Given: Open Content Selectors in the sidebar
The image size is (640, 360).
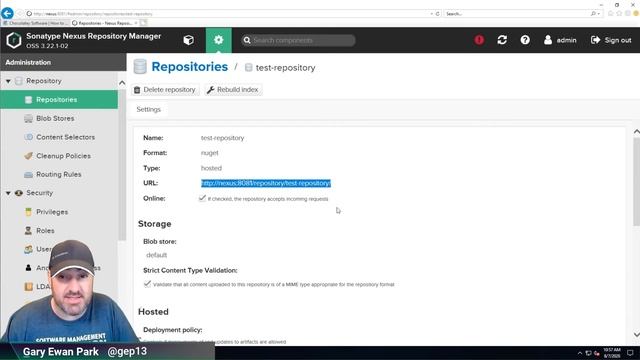Looking at the screenshot, I should point(65,137).
